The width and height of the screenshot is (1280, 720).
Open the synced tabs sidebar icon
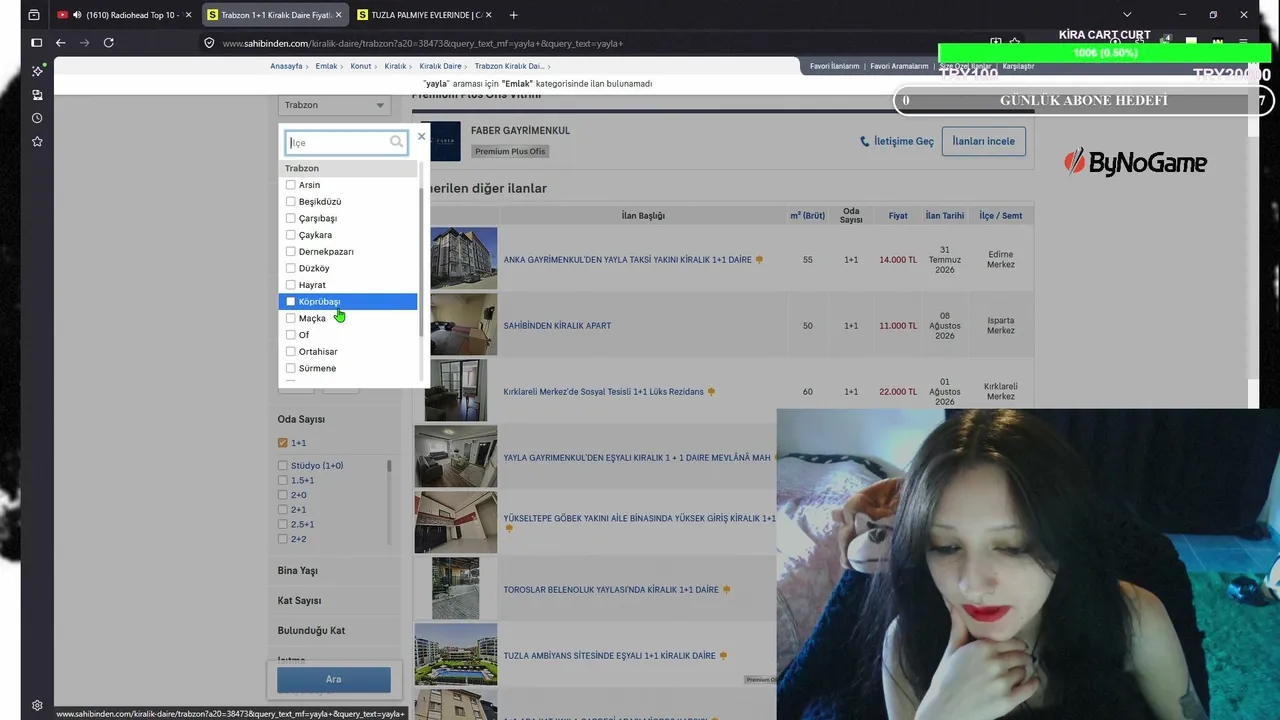tap(37, 95)
